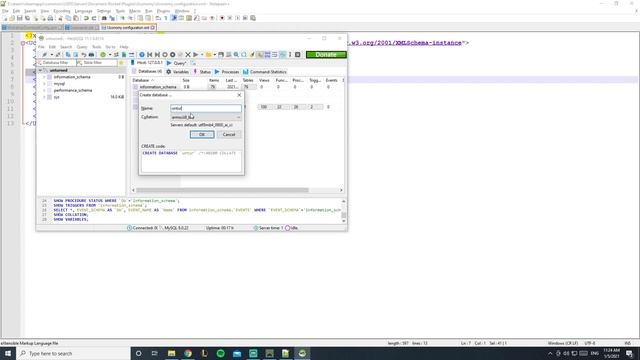This screenshot has width=640, height=360.
Task: Click Notepad++ redo icon
Action: click(x=94, y=18)
